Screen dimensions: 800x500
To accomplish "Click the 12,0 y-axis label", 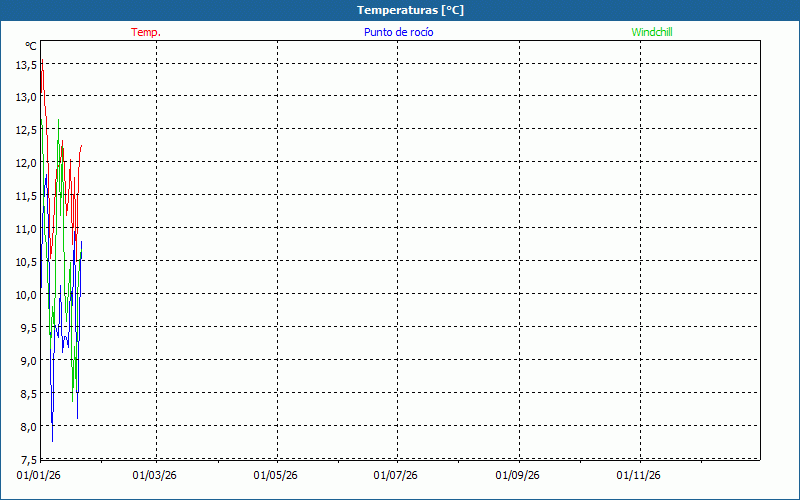I will [26, 163].
